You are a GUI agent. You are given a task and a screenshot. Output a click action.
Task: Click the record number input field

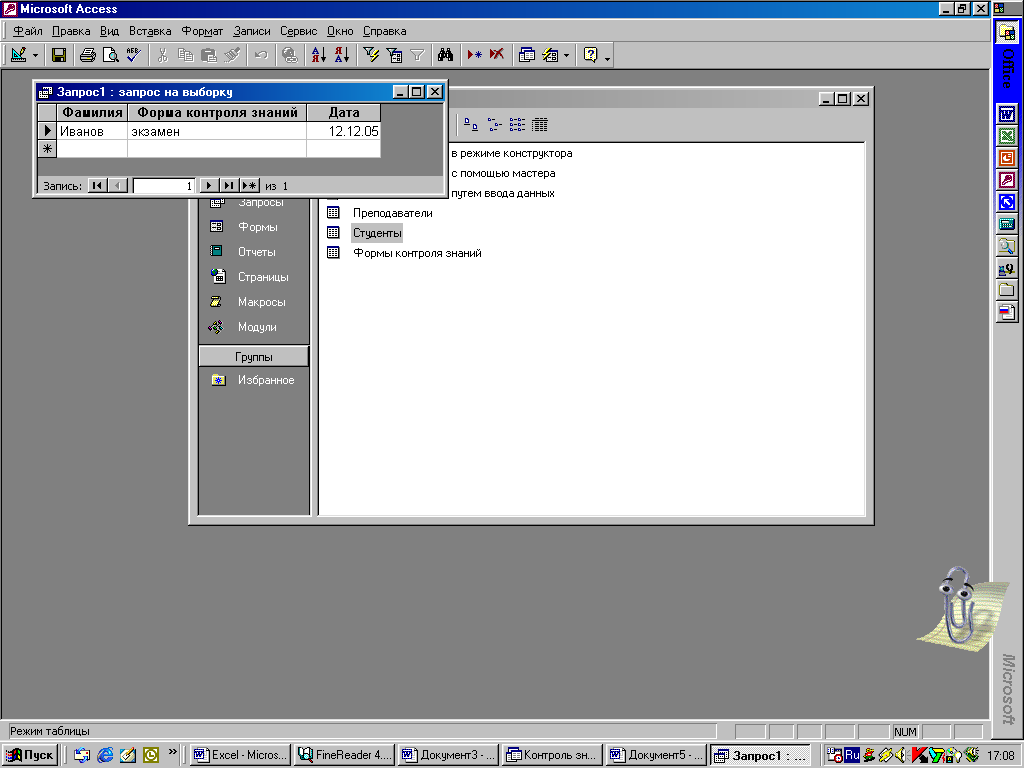tap(164, 186)
